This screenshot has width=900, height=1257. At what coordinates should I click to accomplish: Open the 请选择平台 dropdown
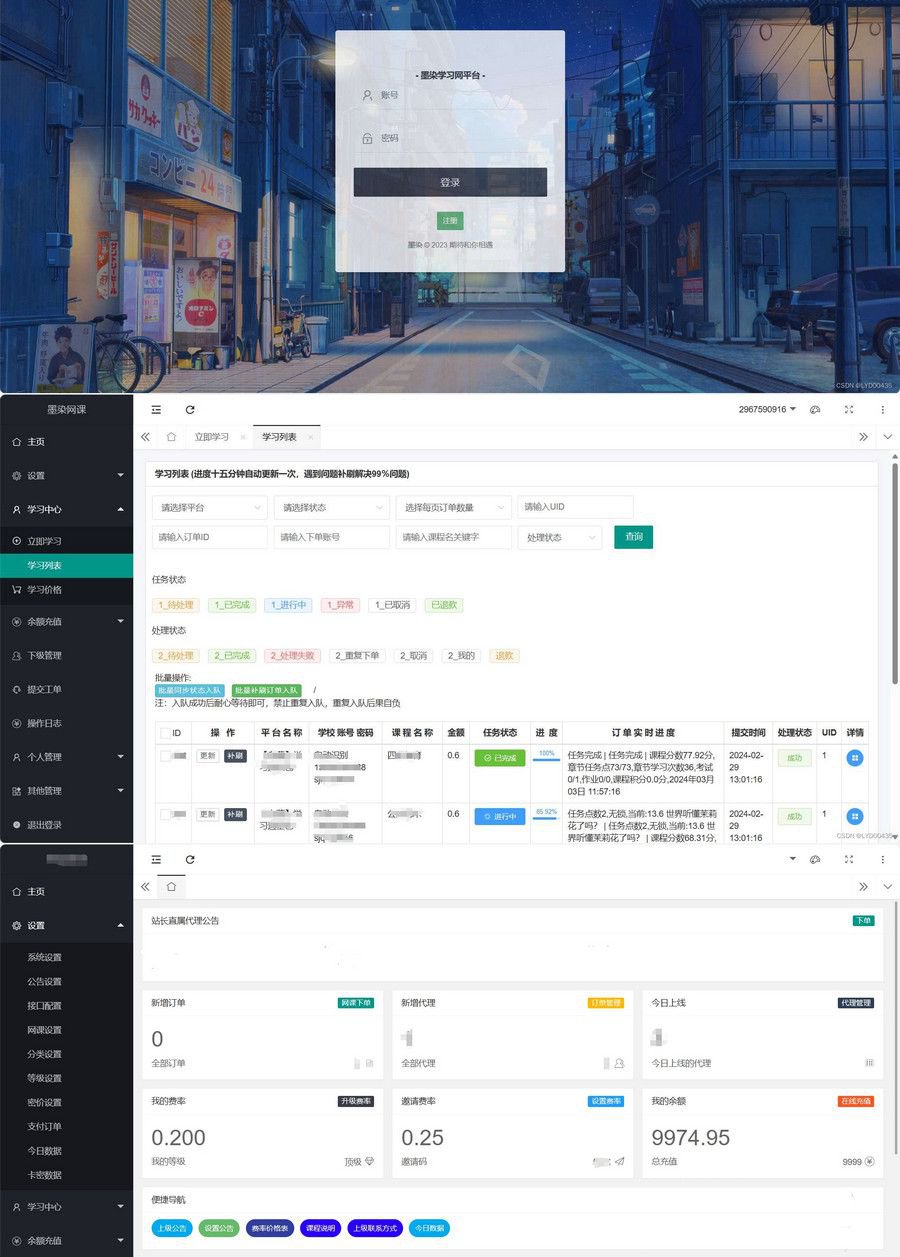click(x=210, y=508)
